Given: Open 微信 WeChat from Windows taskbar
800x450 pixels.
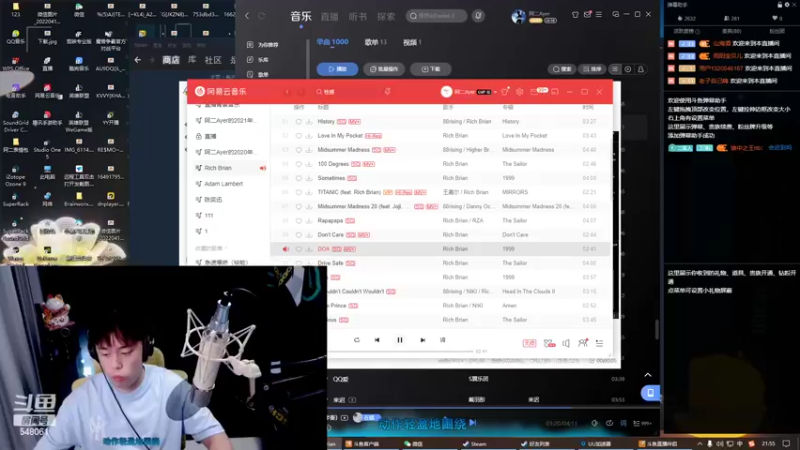Looking at the screenshot, I should pos(414,444).
